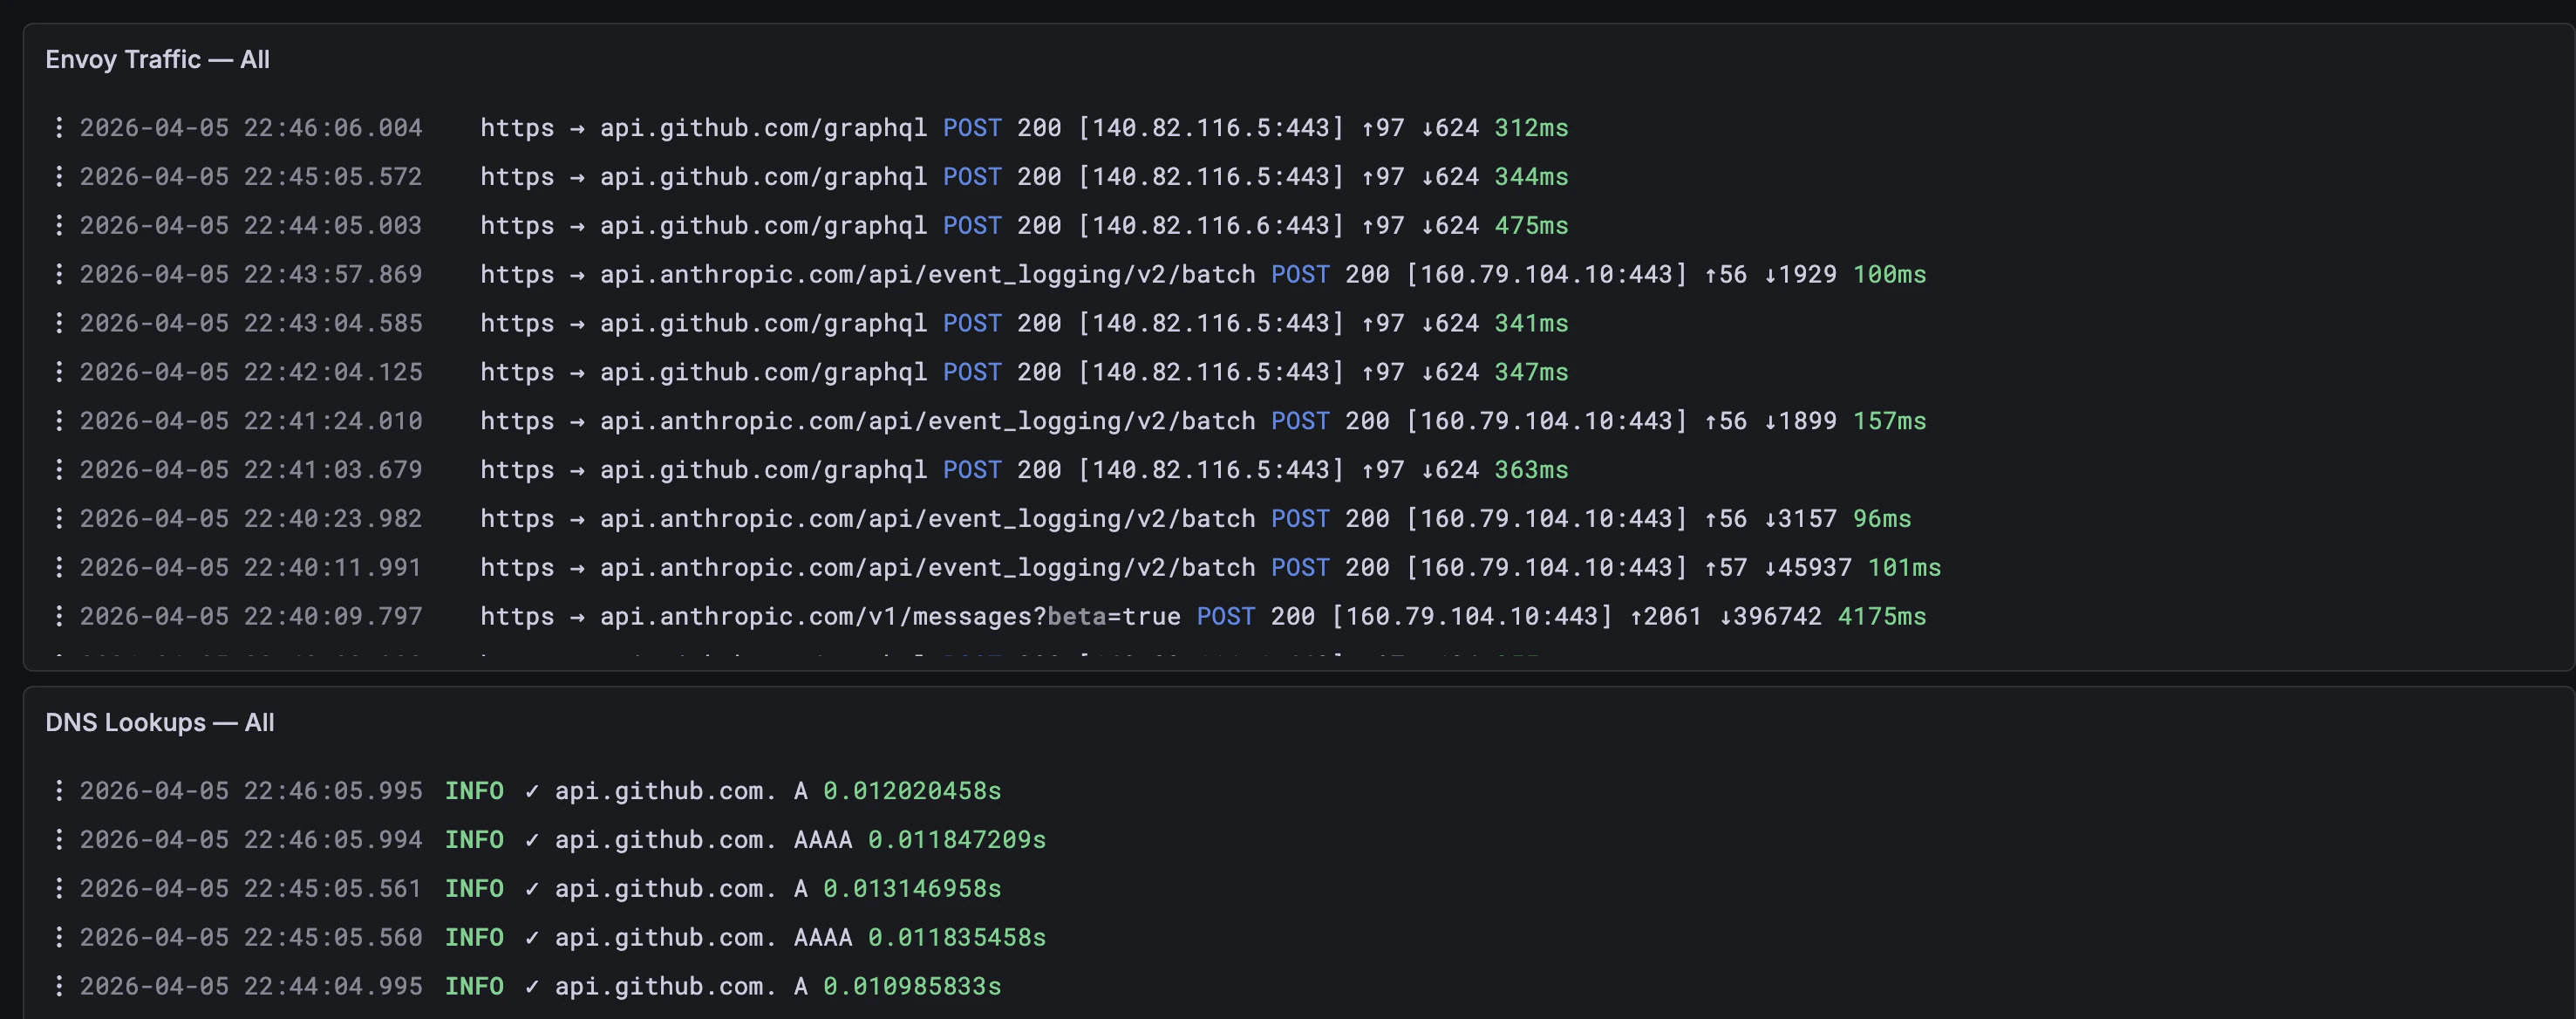Click the 2026-04-05 22:42:04.125 timestamp
The height and width of the screenshot is (1019, 2576).
(x=251, y=373)
